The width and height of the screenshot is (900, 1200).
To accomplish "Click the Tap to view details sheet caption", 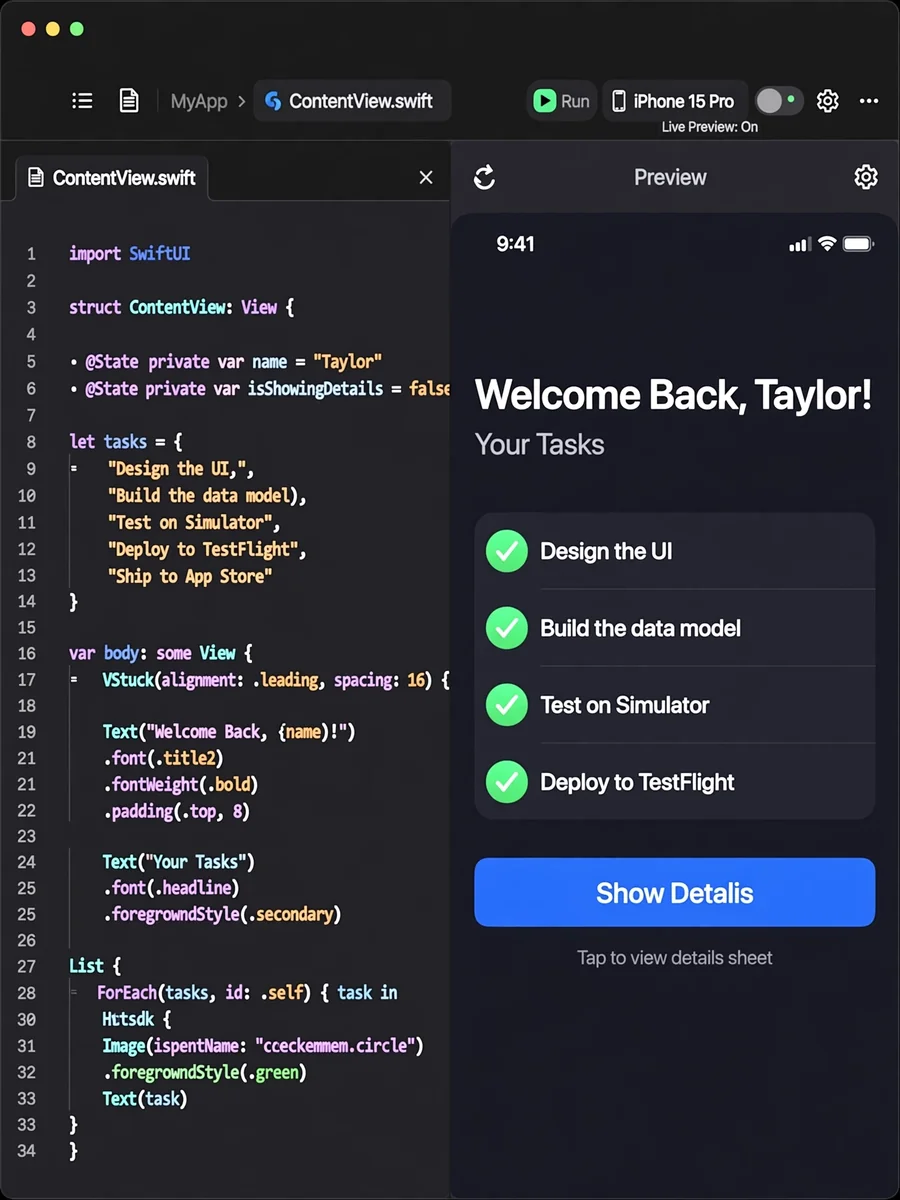I will [x=675, y=958].
